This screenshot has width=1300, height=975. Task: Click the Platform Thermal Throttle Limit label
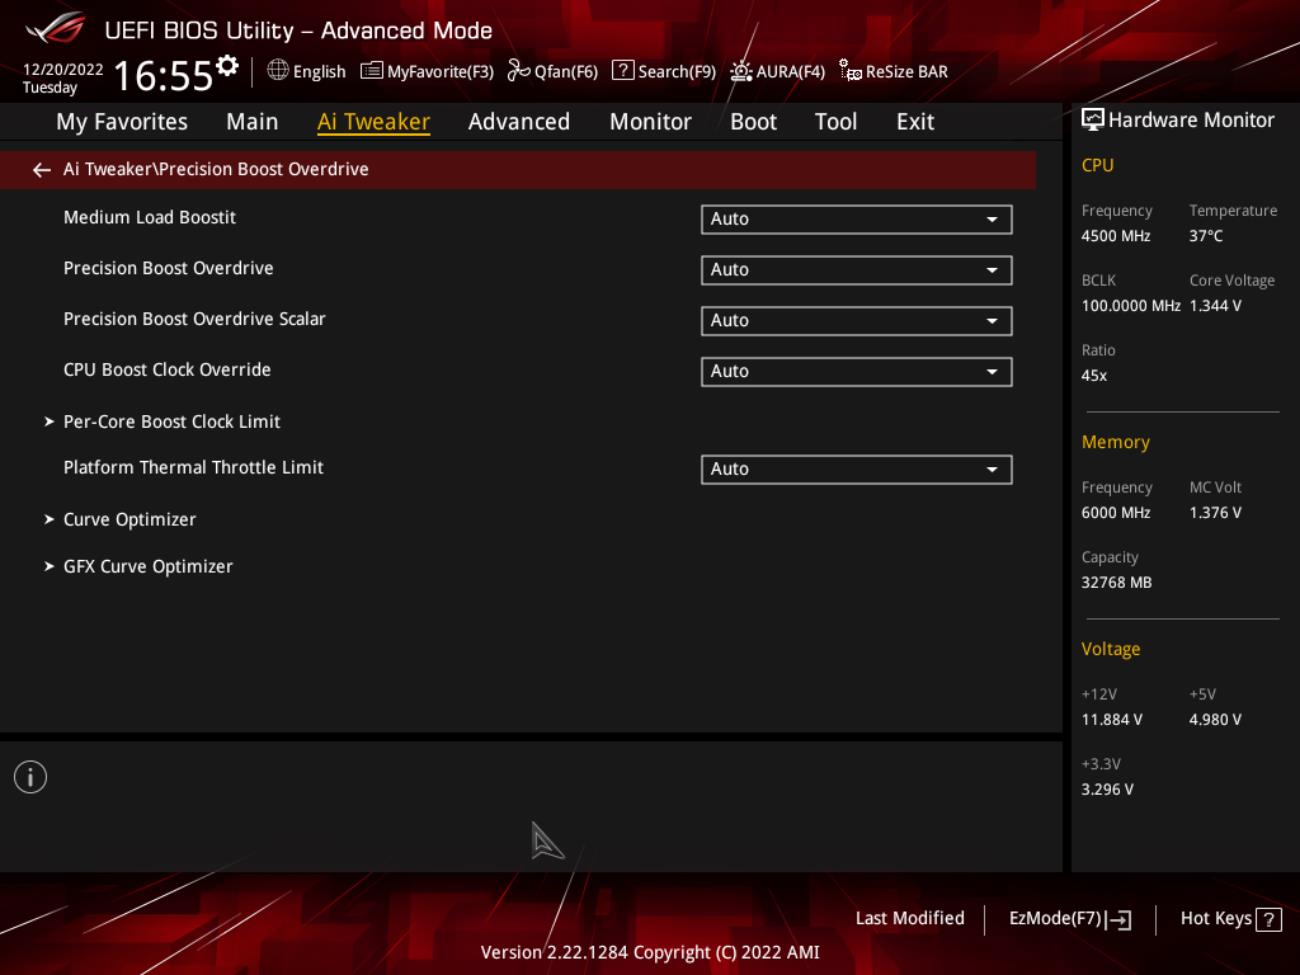click(193, 467)
